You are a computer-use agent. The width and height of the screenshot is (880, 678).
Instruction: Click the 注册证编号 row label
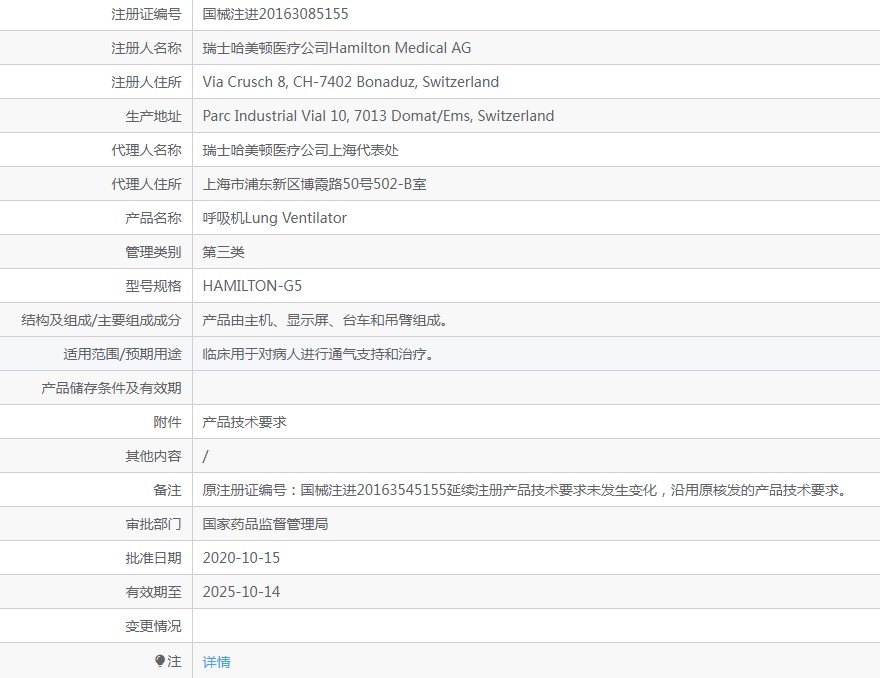pos(146,14)
